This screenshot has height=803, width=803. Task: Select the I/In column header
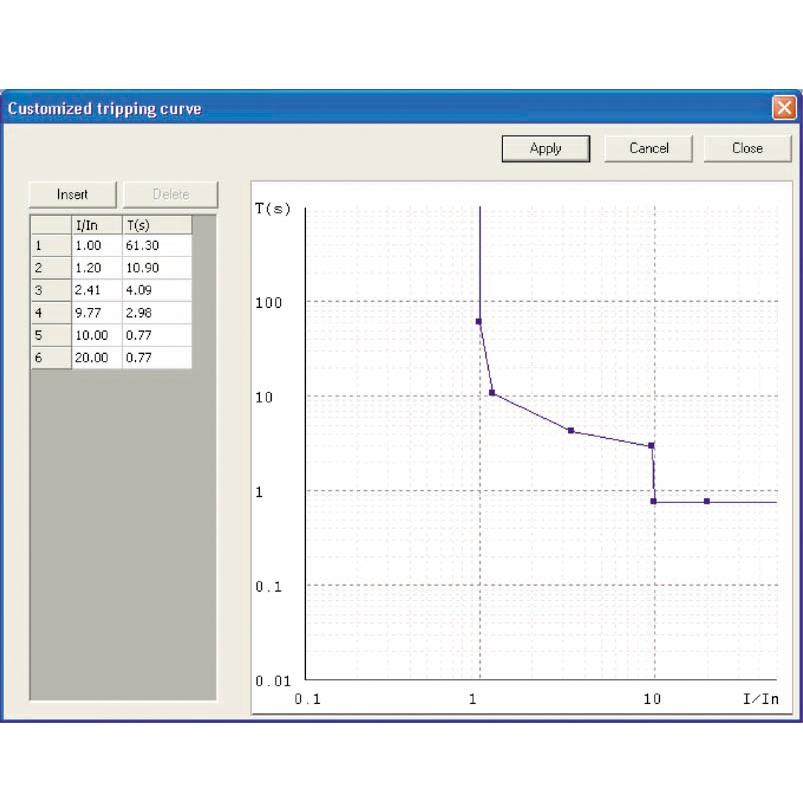pos(97,225)
